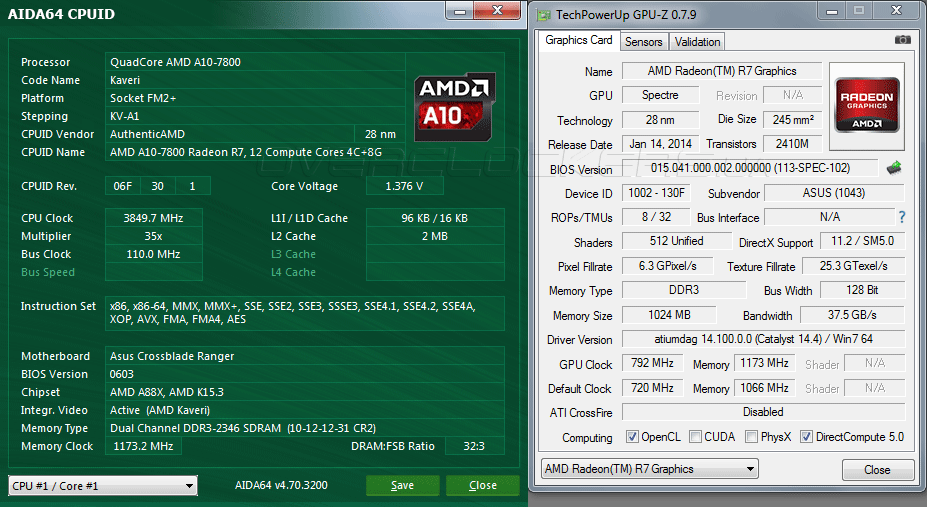Switch to the Graphics Card tab
927x507 pixels.
click(578, 40)
